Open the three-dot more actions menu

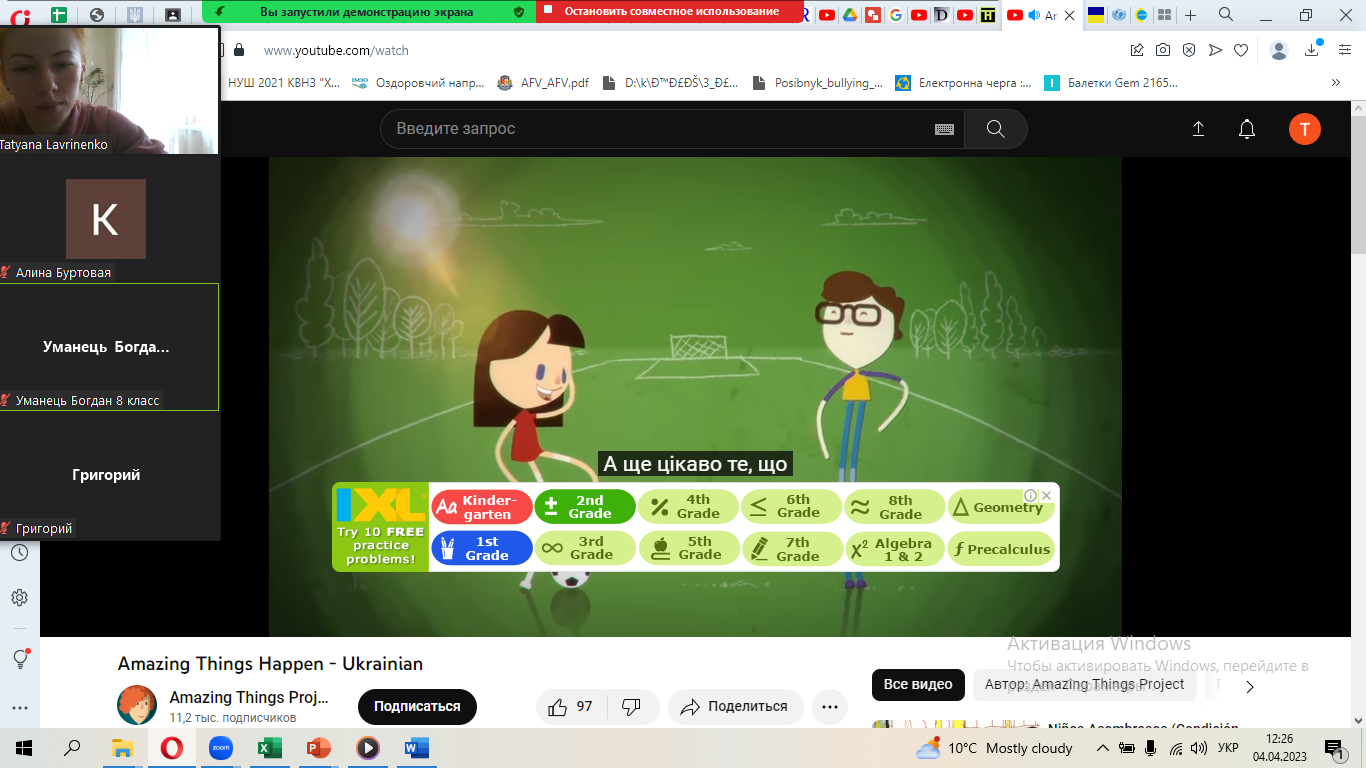tap(829, 706)
